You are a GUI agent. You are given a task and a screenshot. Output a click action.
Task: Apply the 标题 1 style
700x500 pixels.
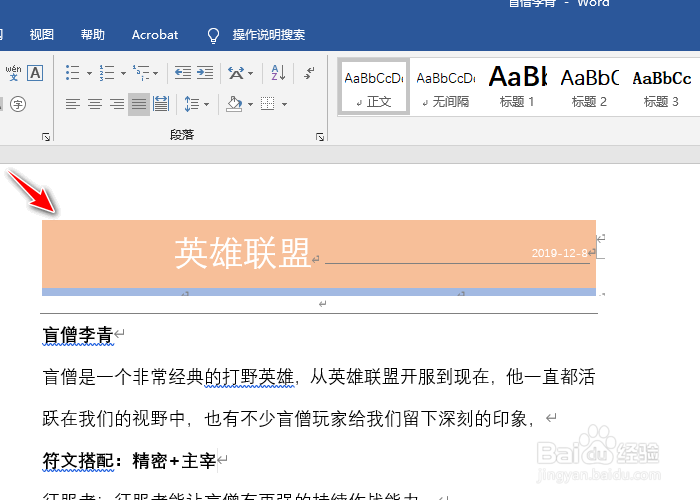pos(517,87)
